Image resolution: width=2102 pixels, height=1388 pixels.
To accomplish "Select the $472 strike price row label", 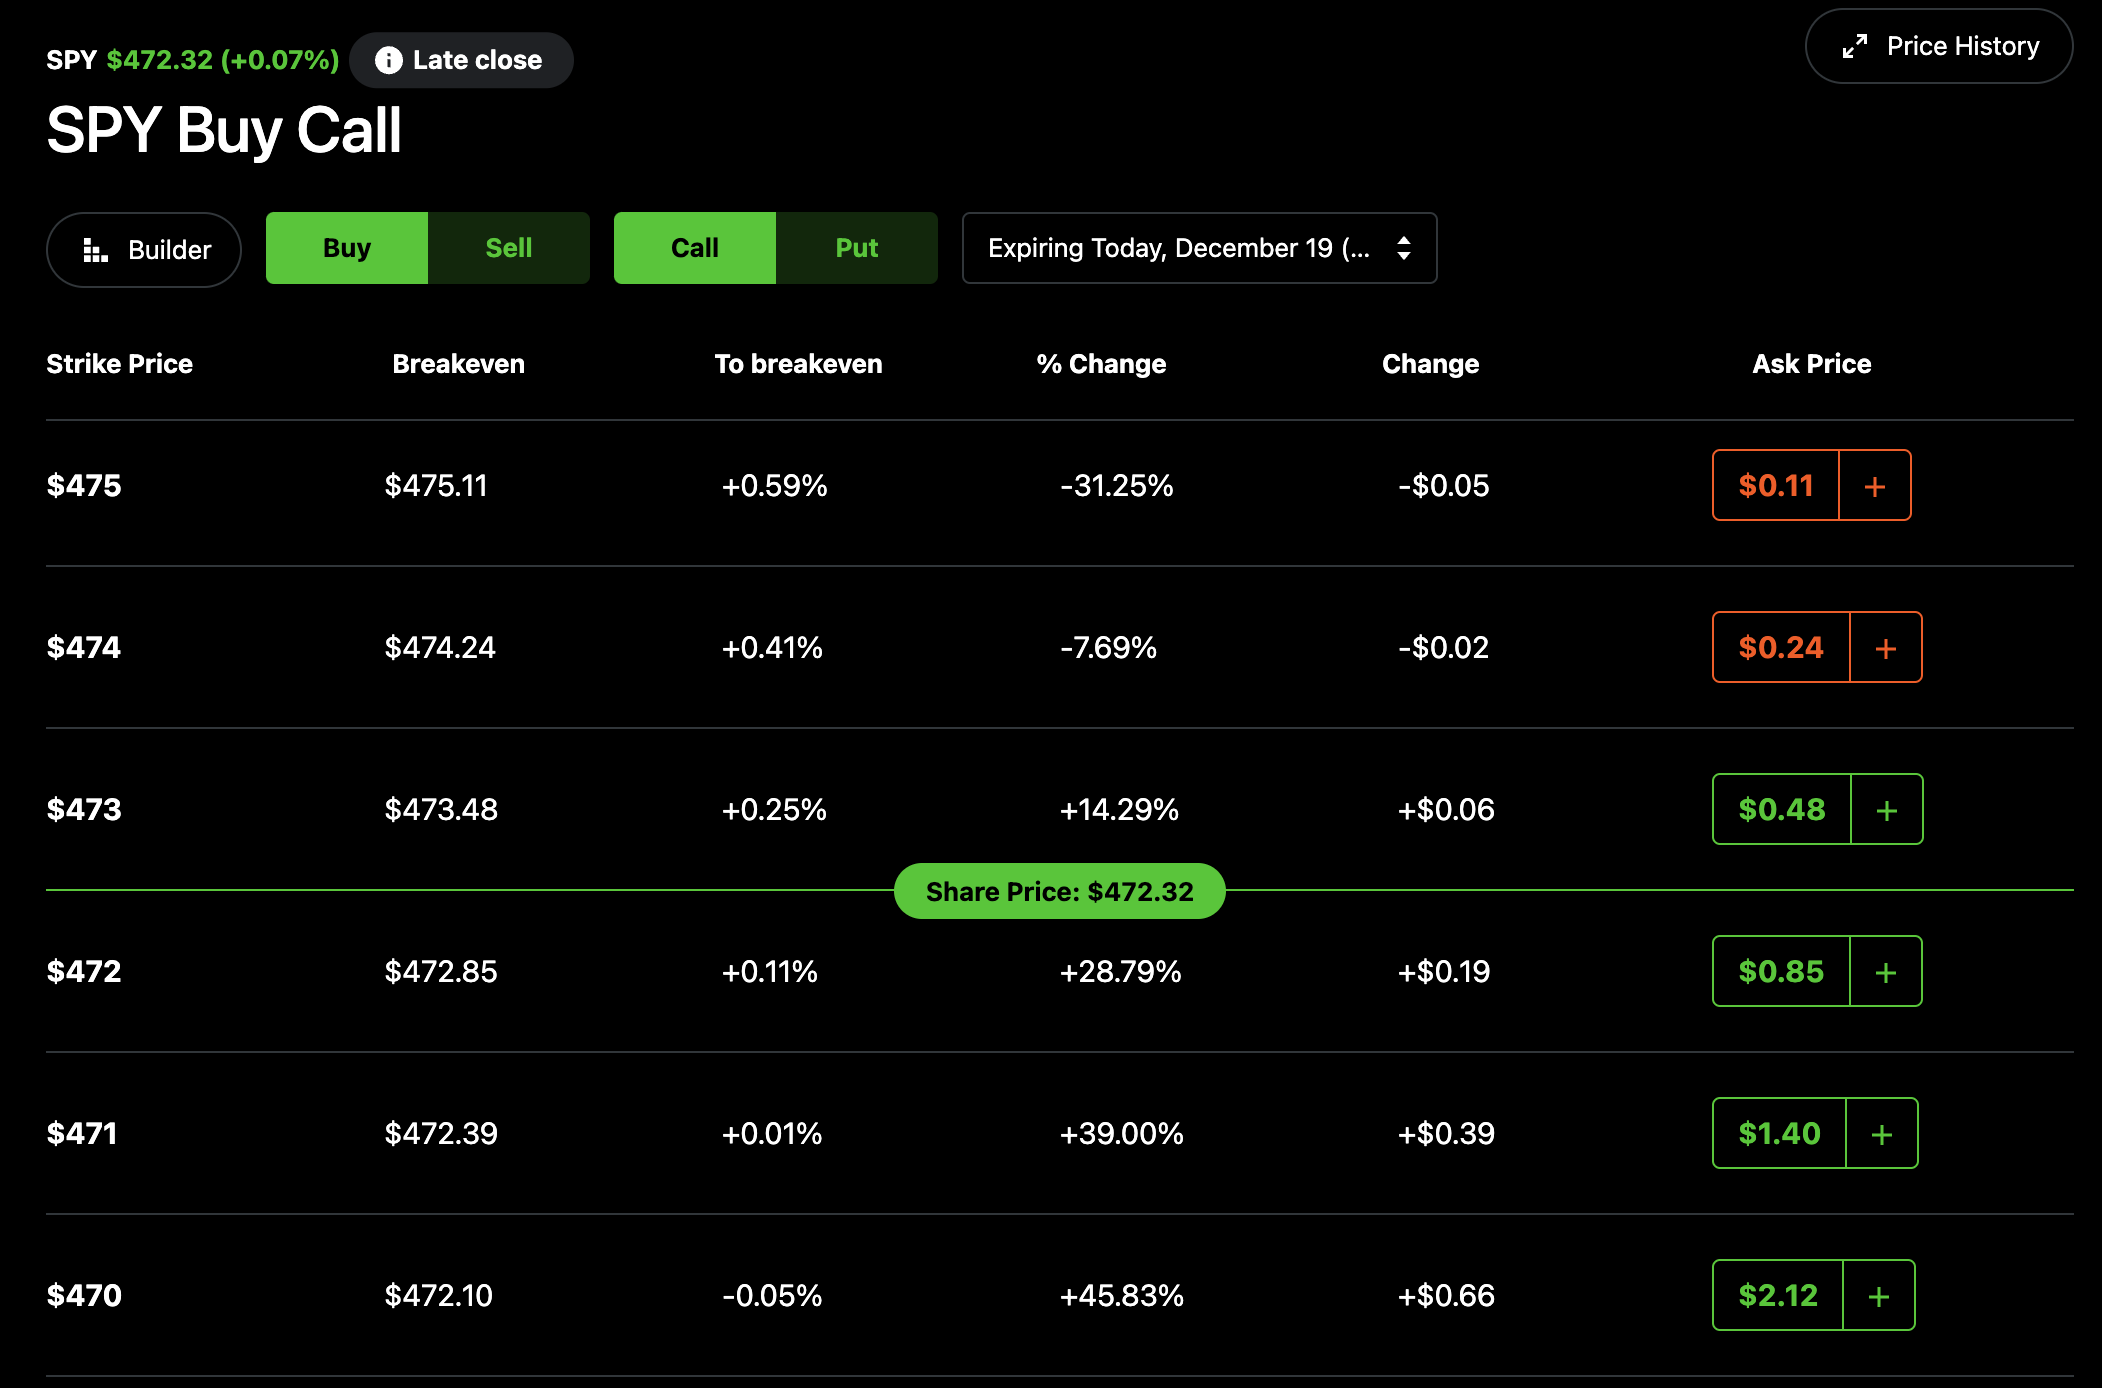I will [84, 972].
